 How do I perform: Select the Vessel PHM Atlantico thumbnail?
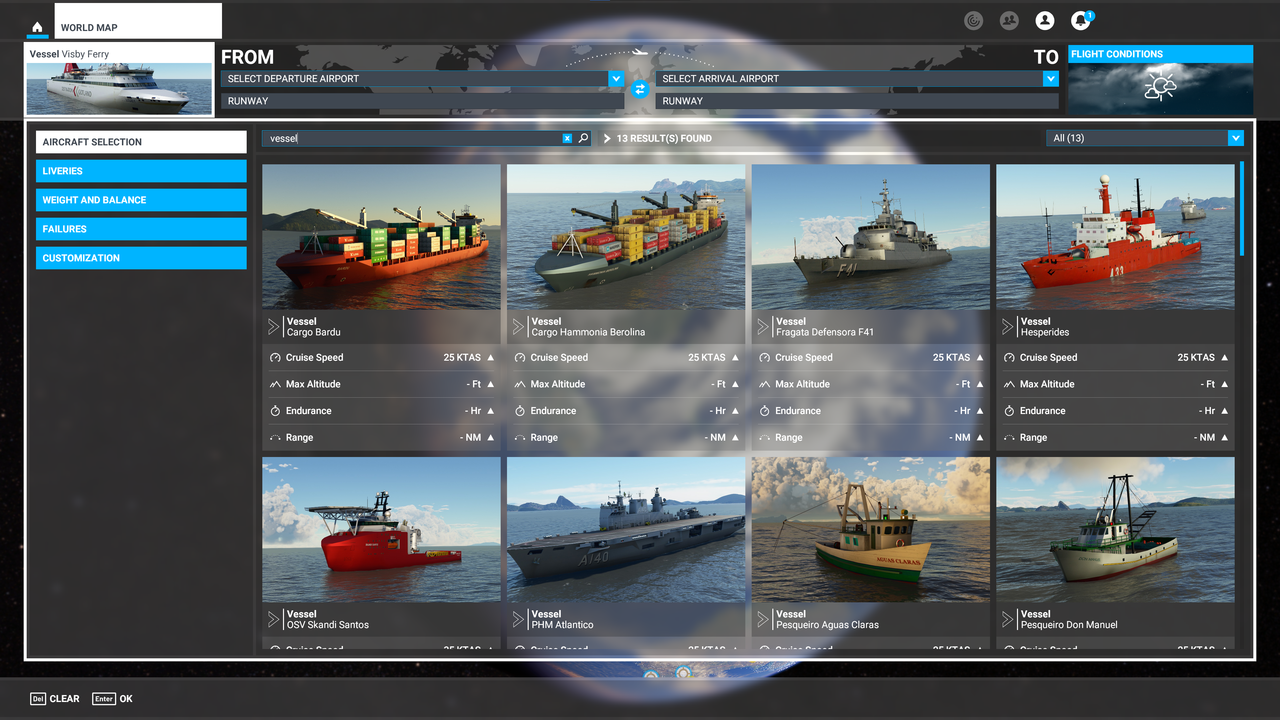pos(626,529)
